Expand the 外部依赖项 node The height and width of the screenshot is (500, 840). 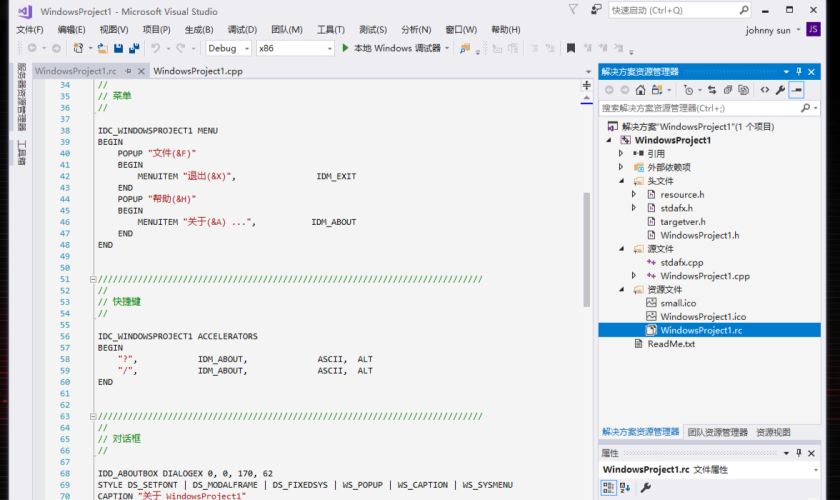coord(621,167)
